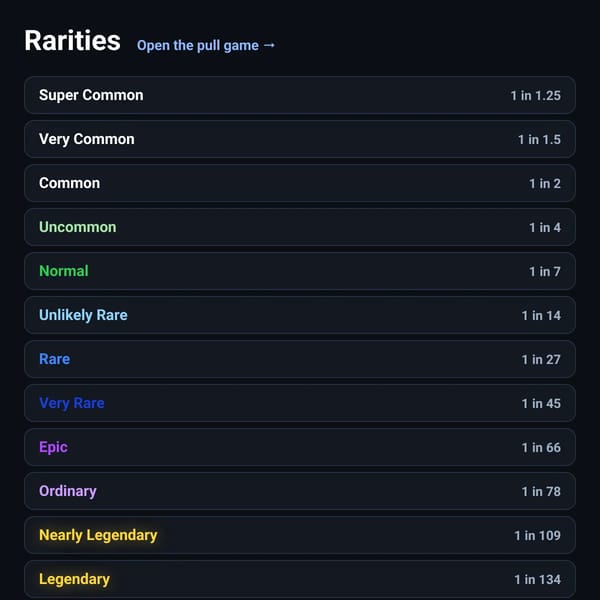Select the green Normal rarity row

[300, 271]
